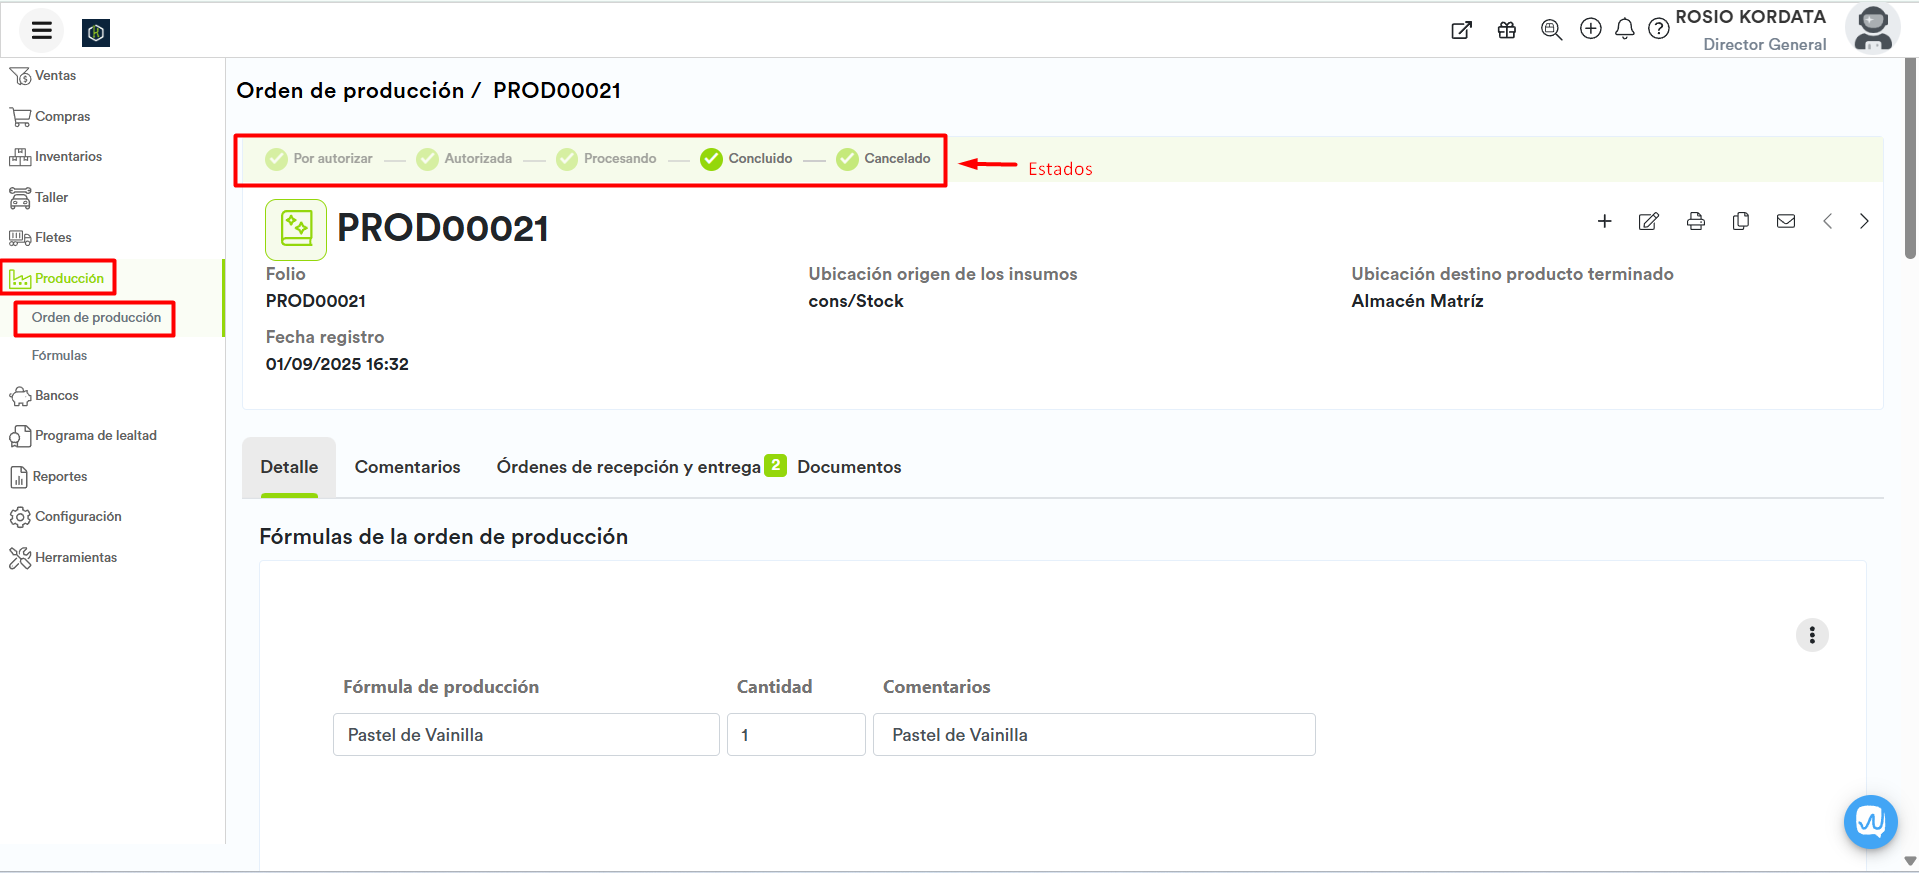1919x873 pixels.
Task: Add a new production order
Action: pos(1604,221)
